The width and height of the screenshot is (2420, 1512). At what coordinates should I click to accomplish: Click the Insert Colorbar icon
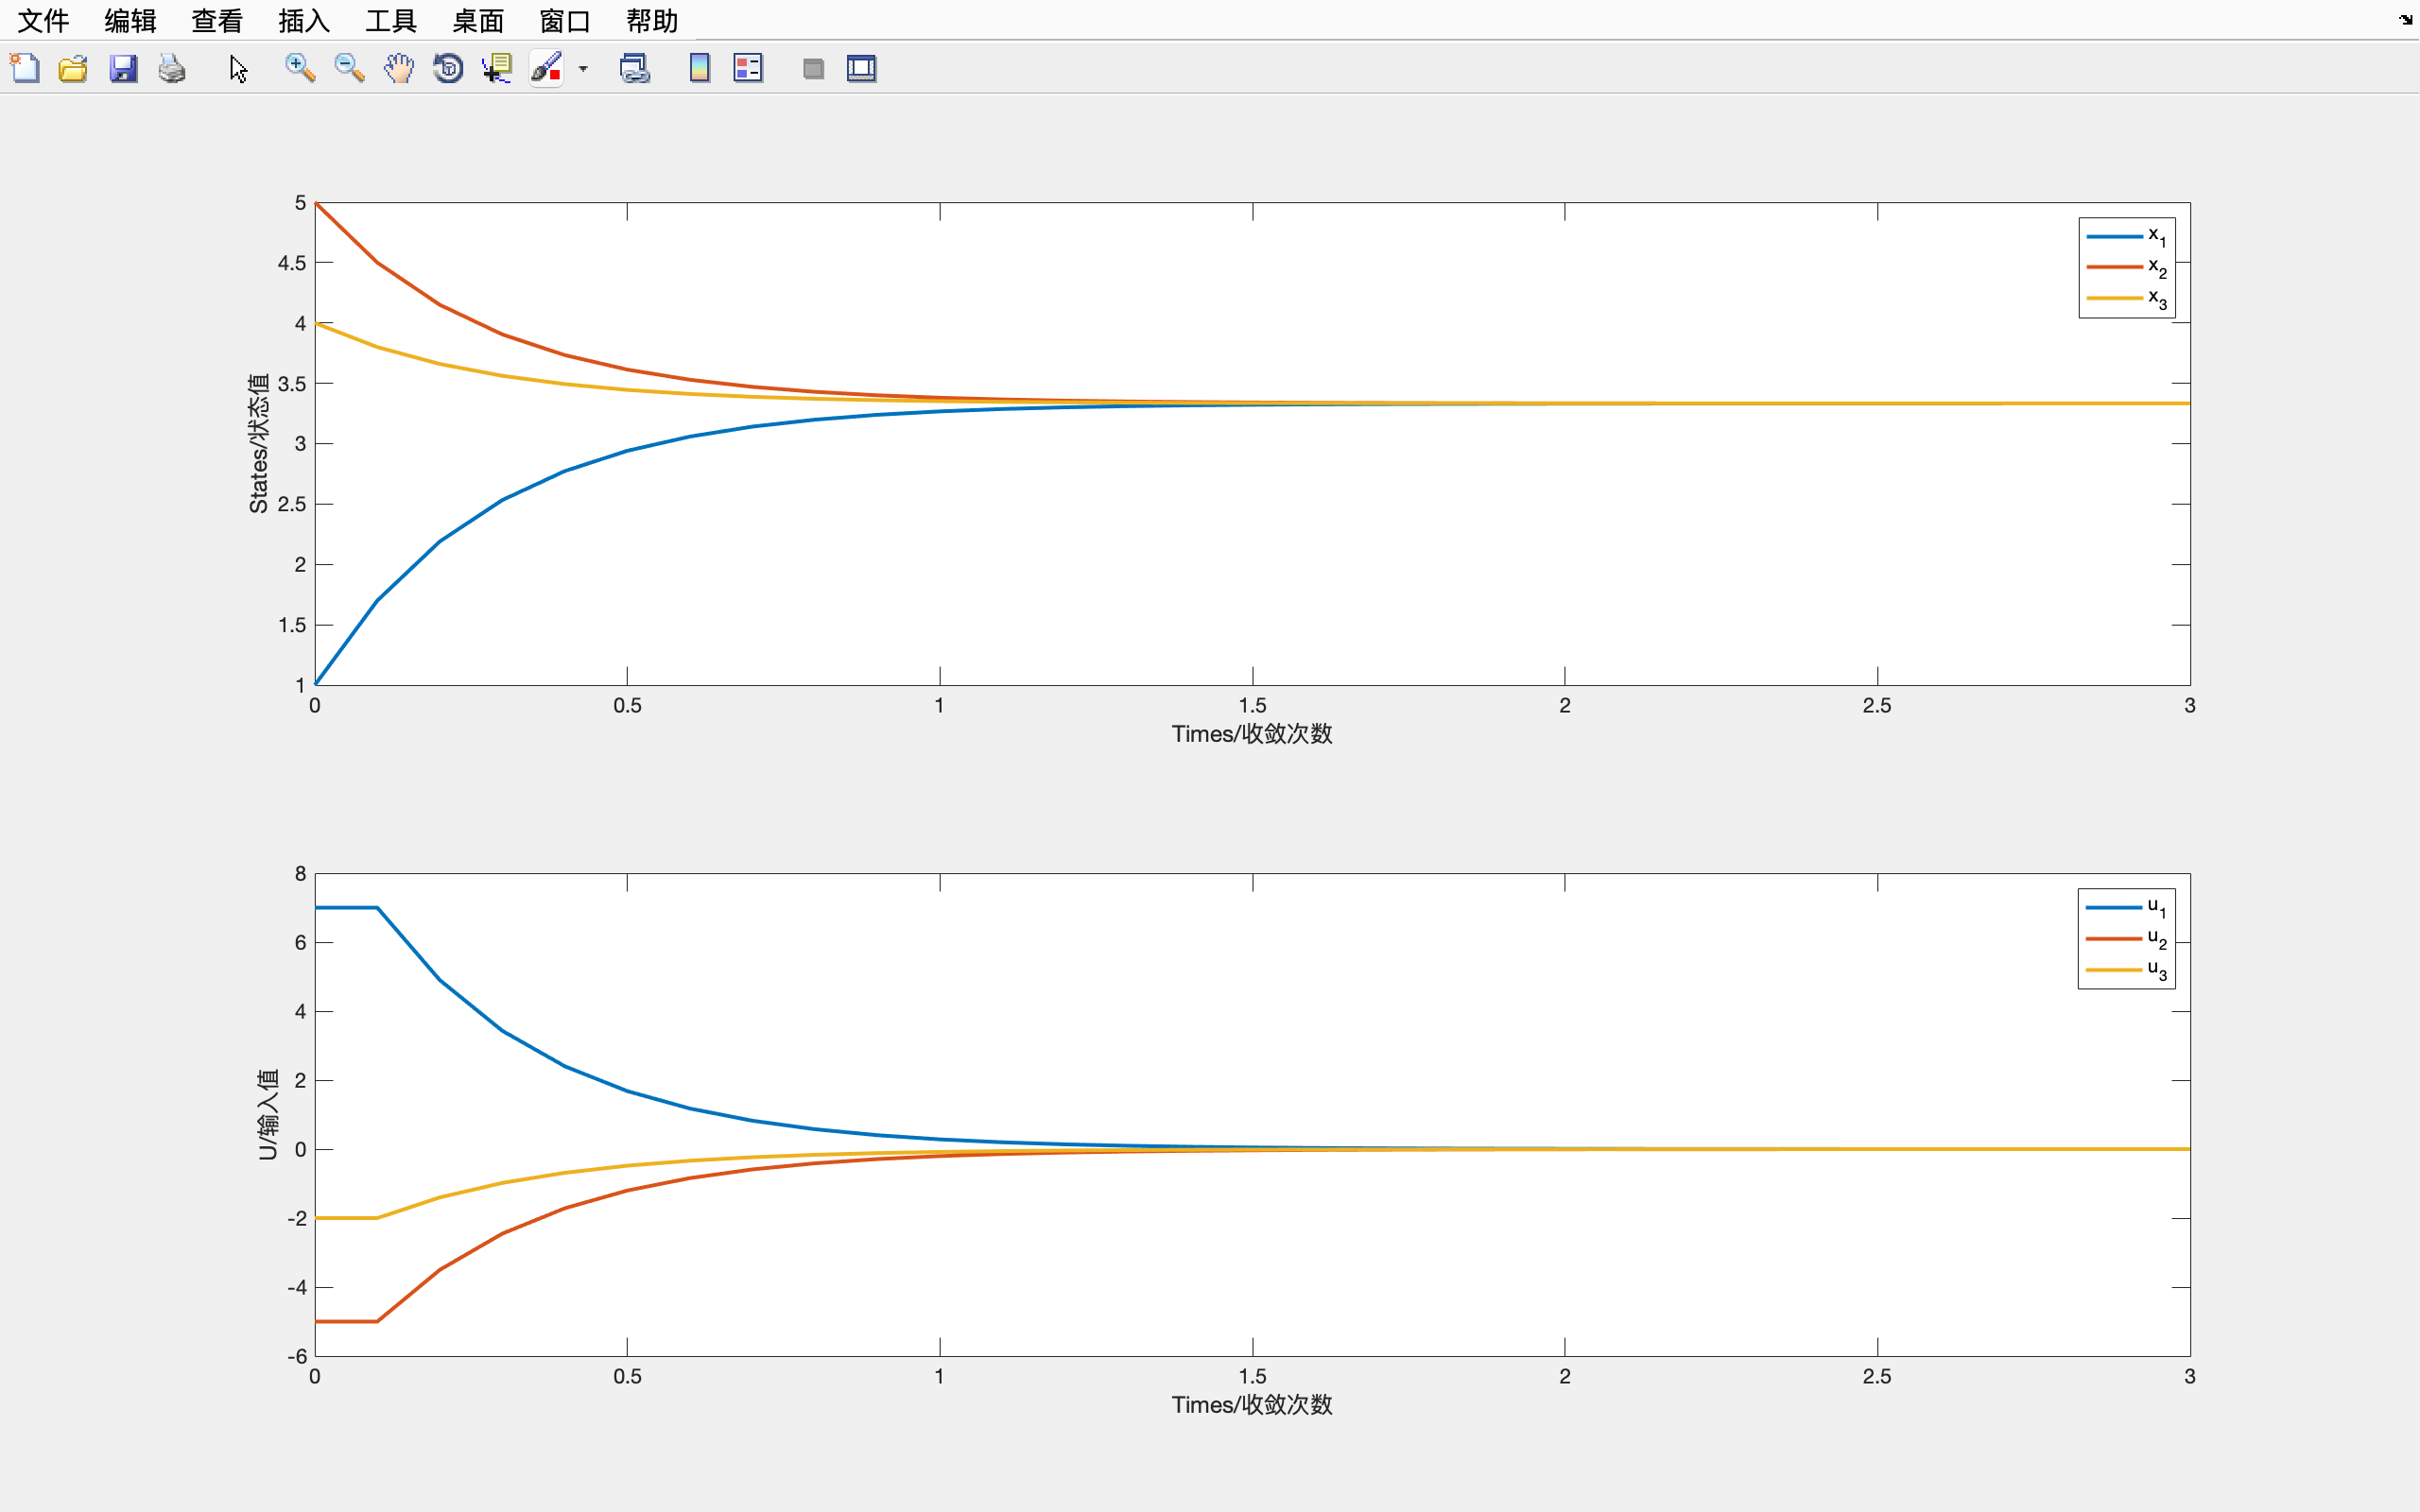(x=699, y=68)
